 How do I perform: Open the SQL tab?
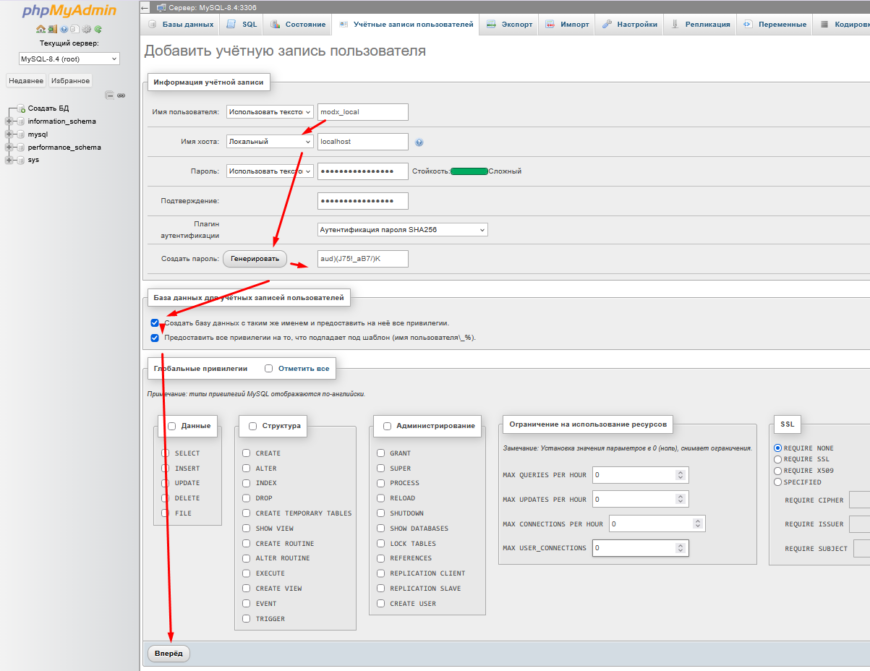tap(242, 24)
